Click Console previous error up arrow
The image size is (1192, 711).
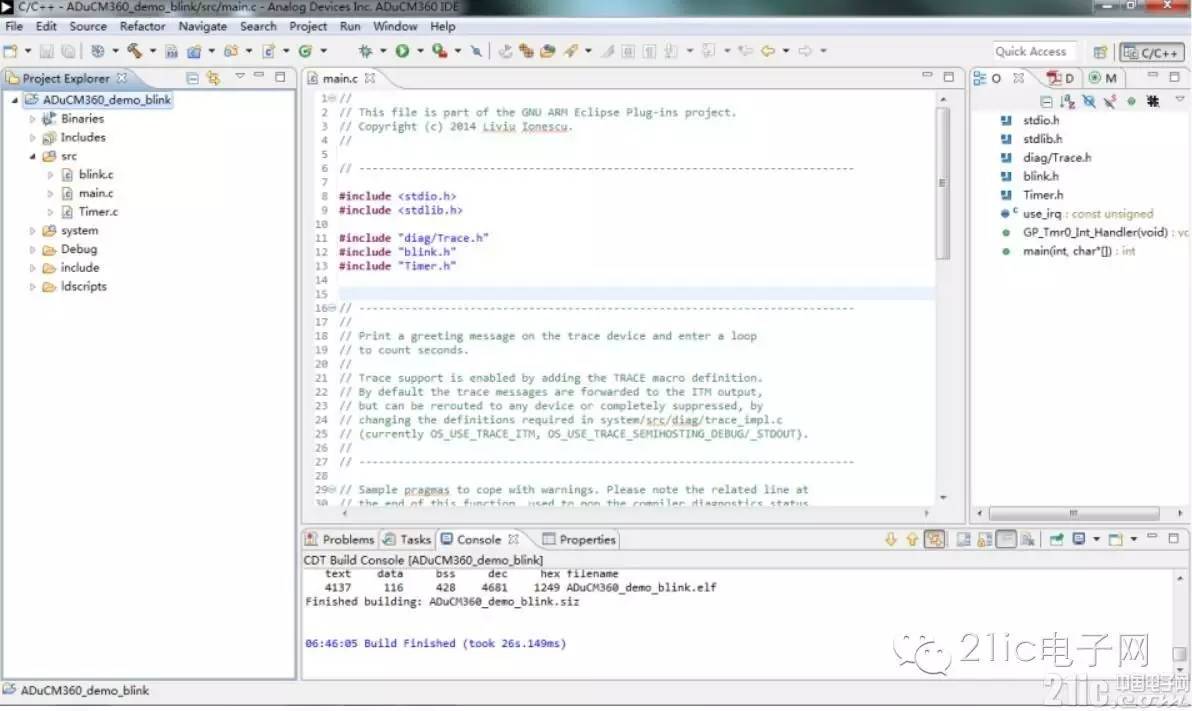coord(912,539)
